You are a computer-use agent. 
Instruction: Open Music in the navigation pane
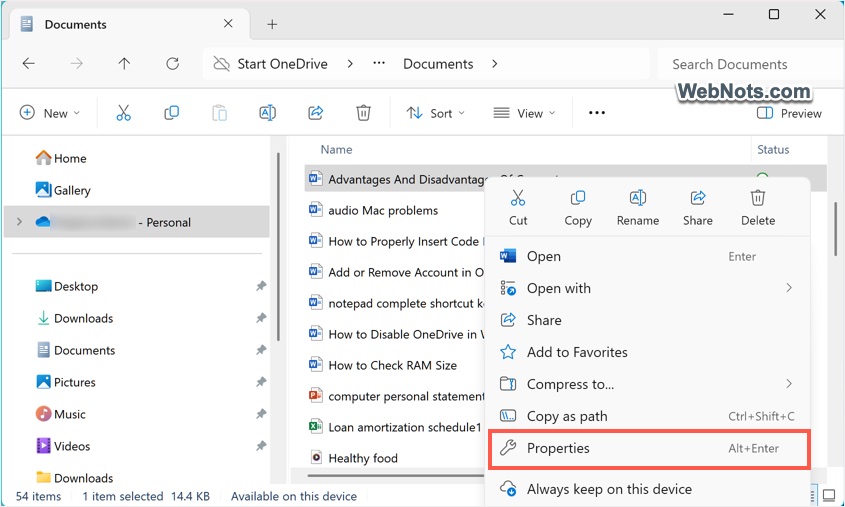[x=61, y=414]
